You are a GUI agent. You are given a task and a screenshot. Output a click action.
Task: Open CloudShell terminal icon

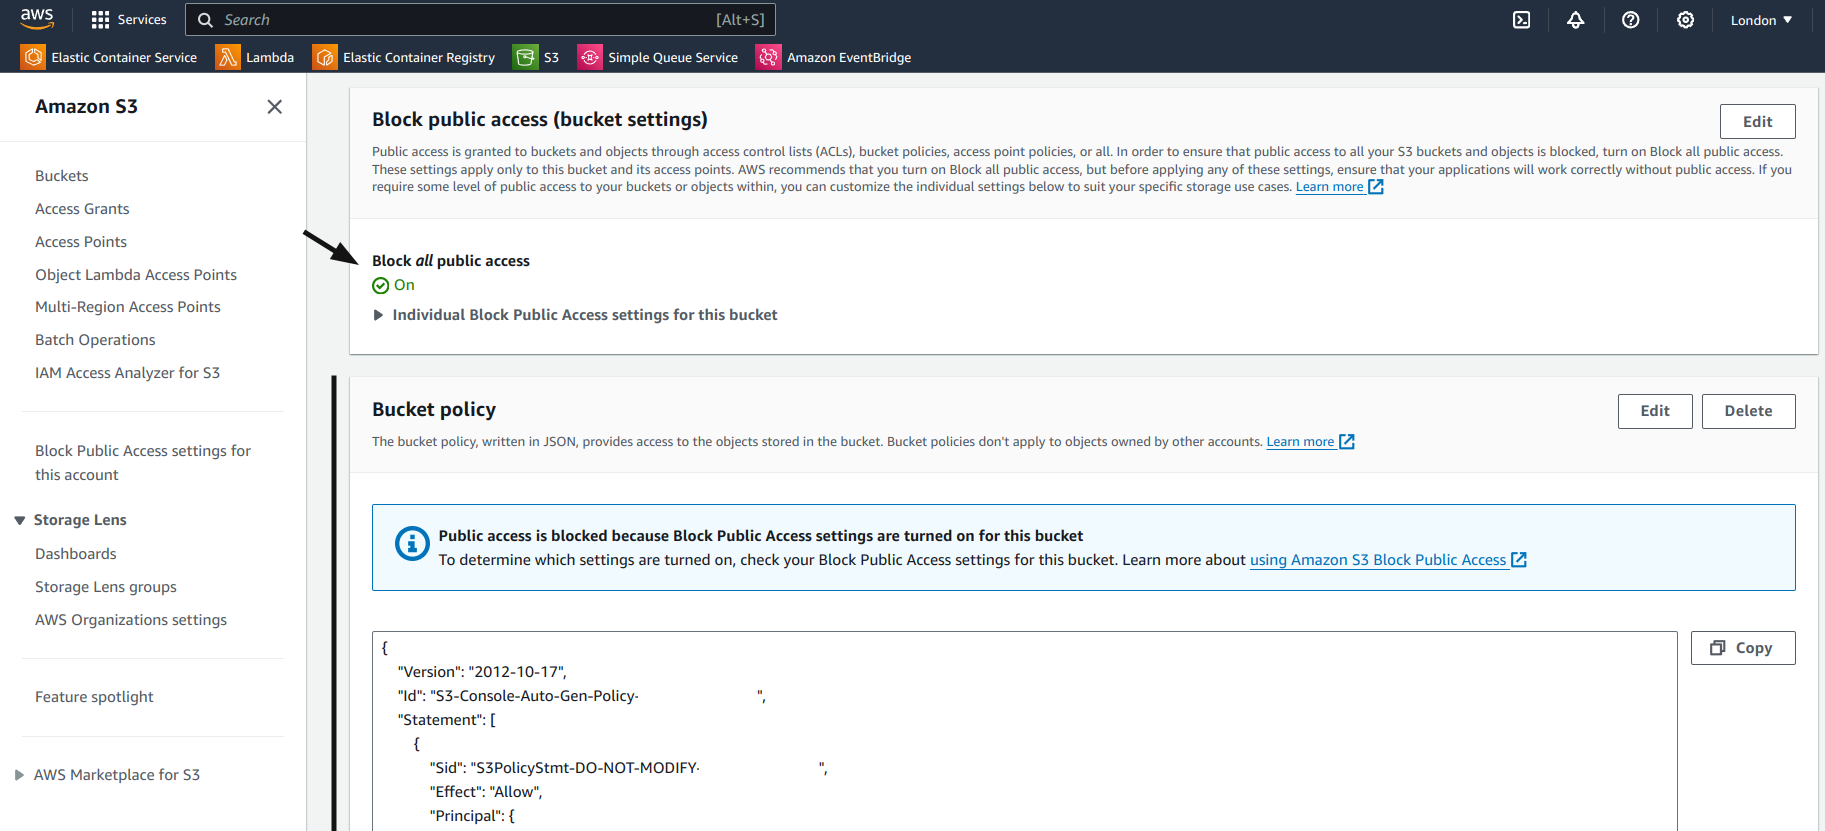click(x=1521, y=20)
